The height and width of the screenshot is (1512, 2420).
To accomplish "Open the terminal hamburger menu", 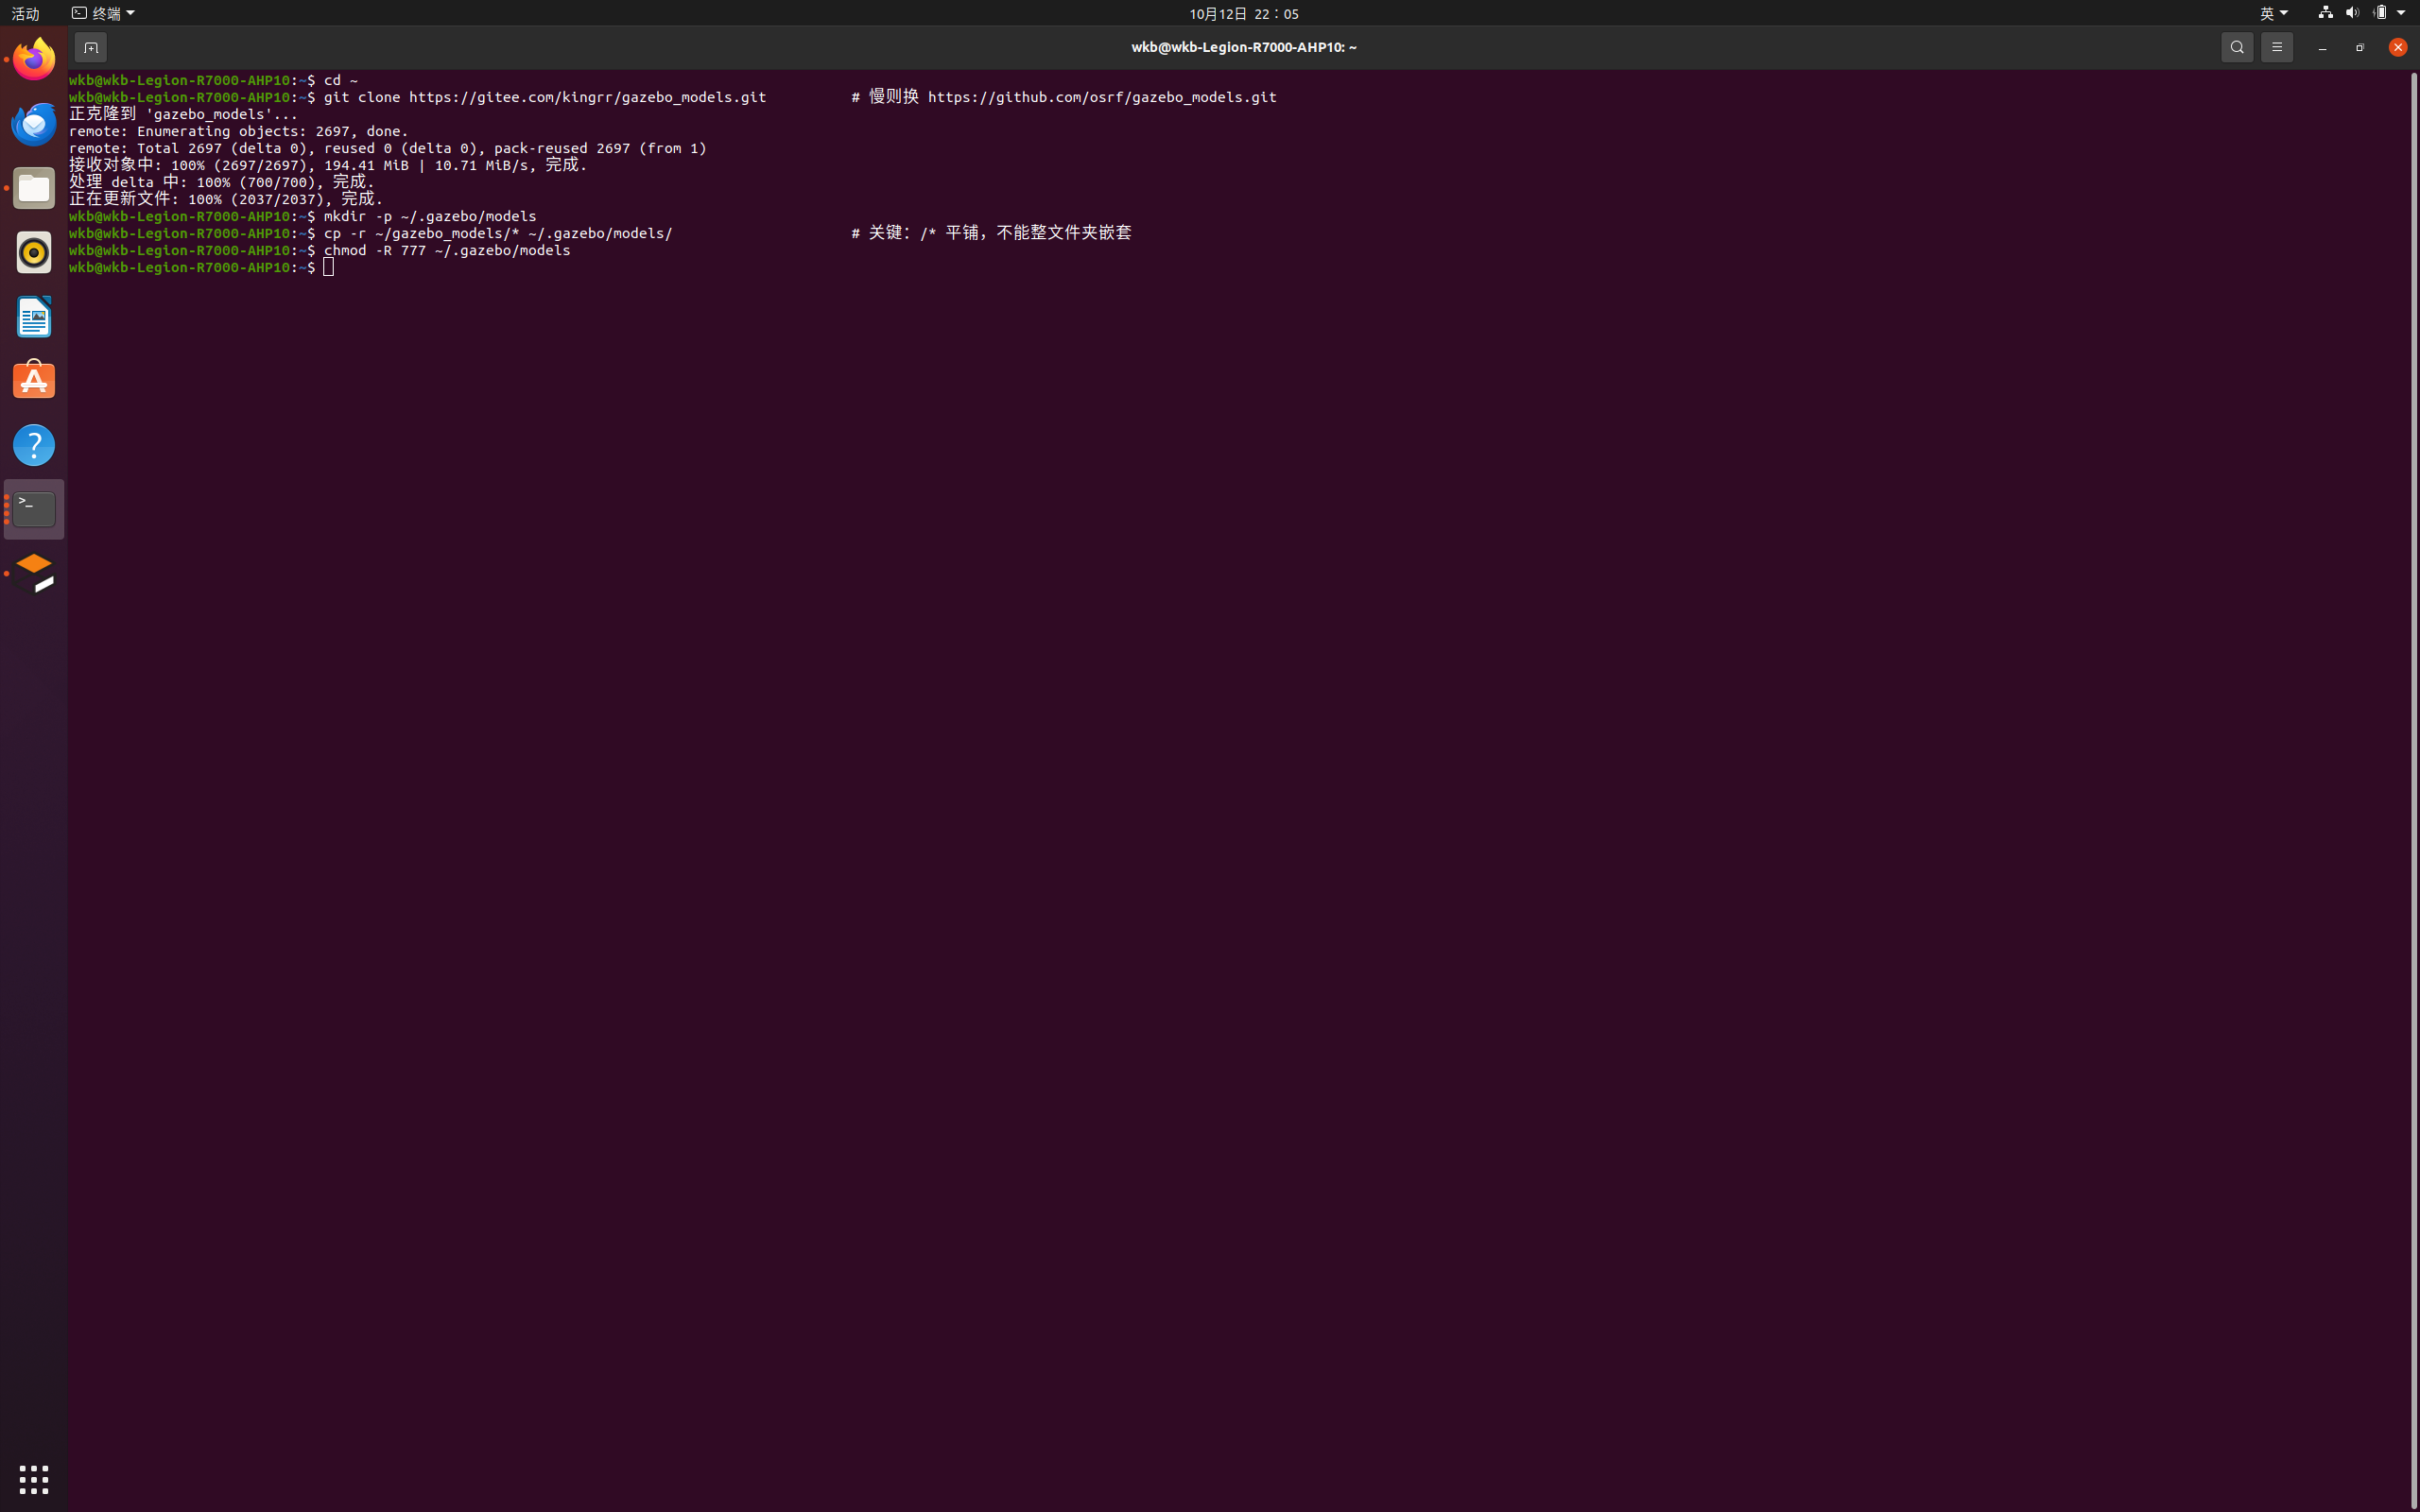I will (2277, 47).
